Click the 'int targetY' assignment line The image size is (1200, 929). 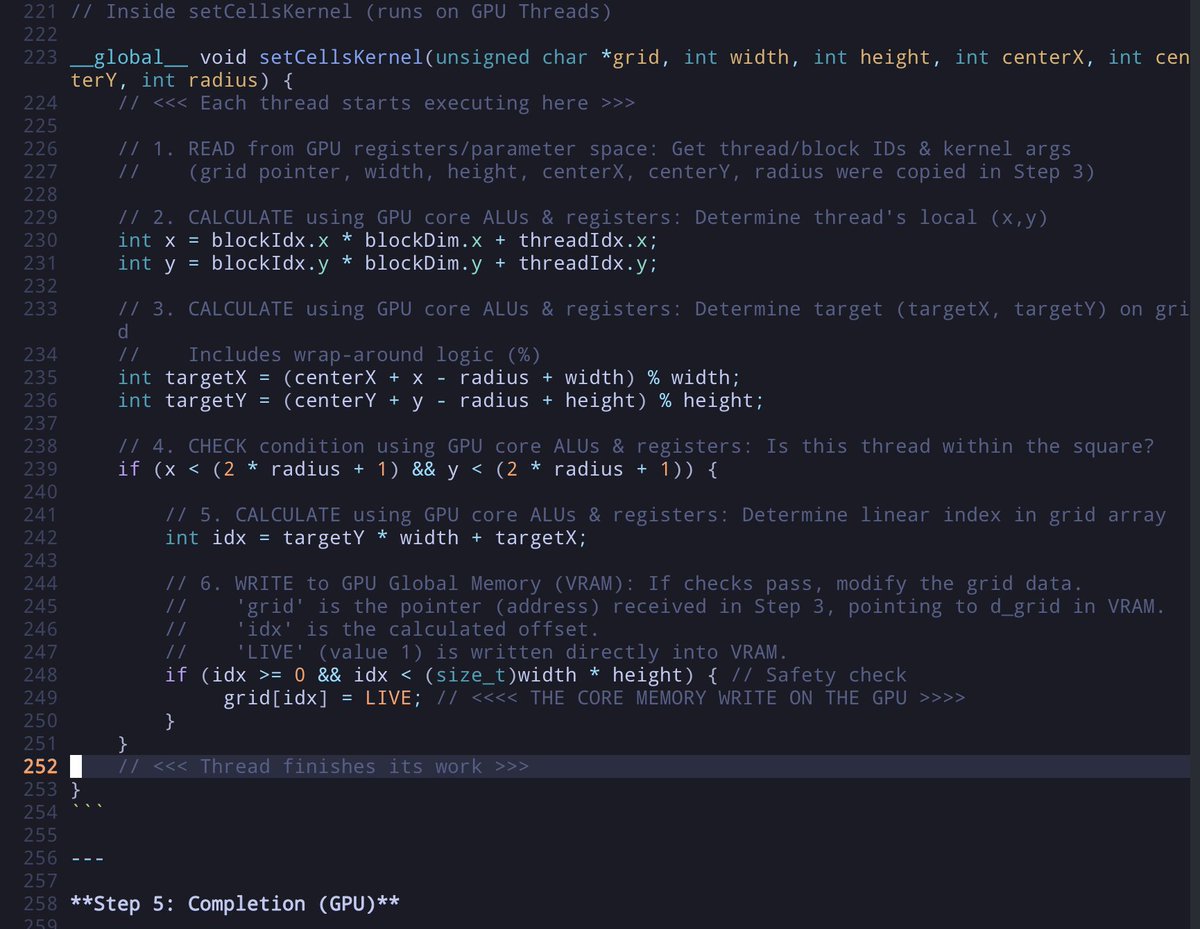click(x=441, y=401)
